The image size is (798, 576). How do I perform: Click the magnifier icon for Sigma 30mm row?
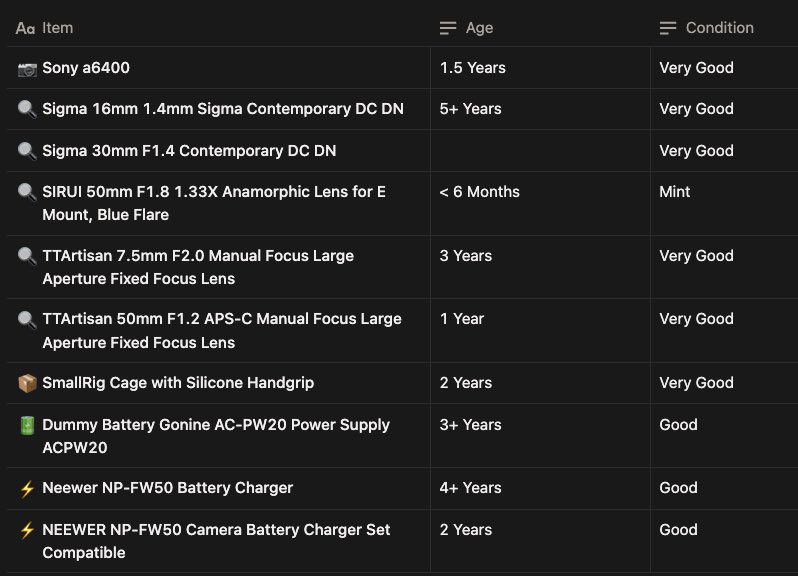pyautogui.click(x=27, y=151)
